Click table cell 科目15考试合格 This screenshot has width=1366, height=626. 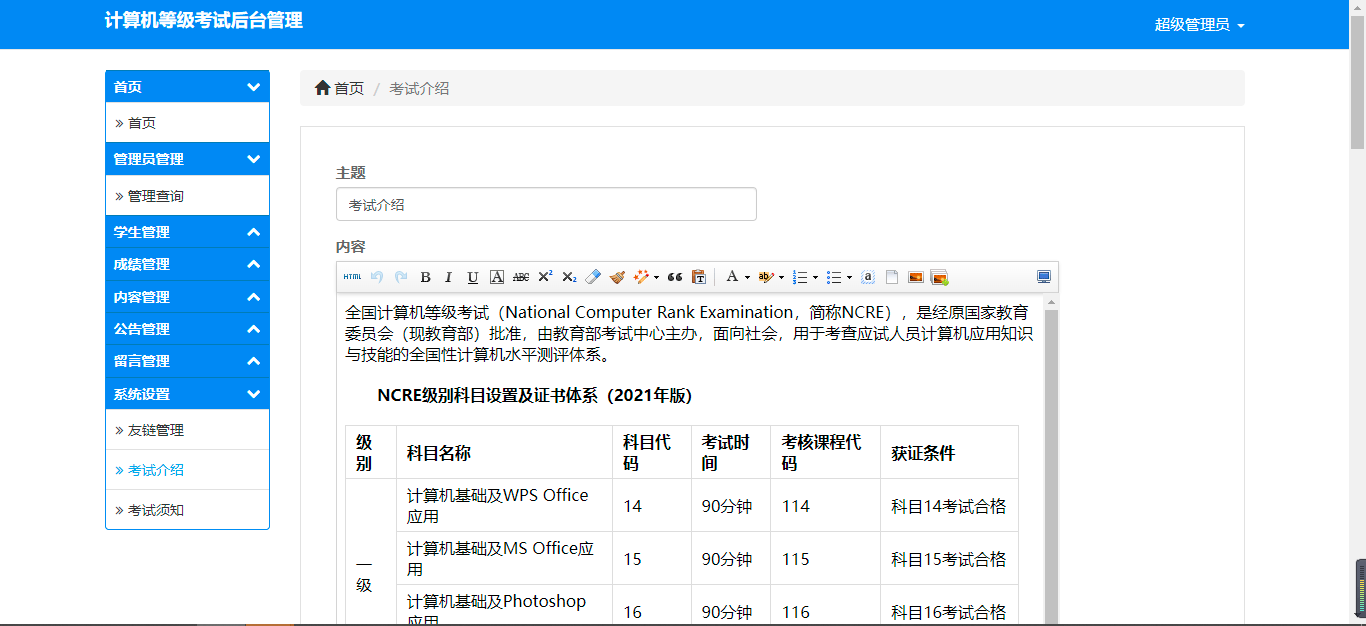coord(949,559)
